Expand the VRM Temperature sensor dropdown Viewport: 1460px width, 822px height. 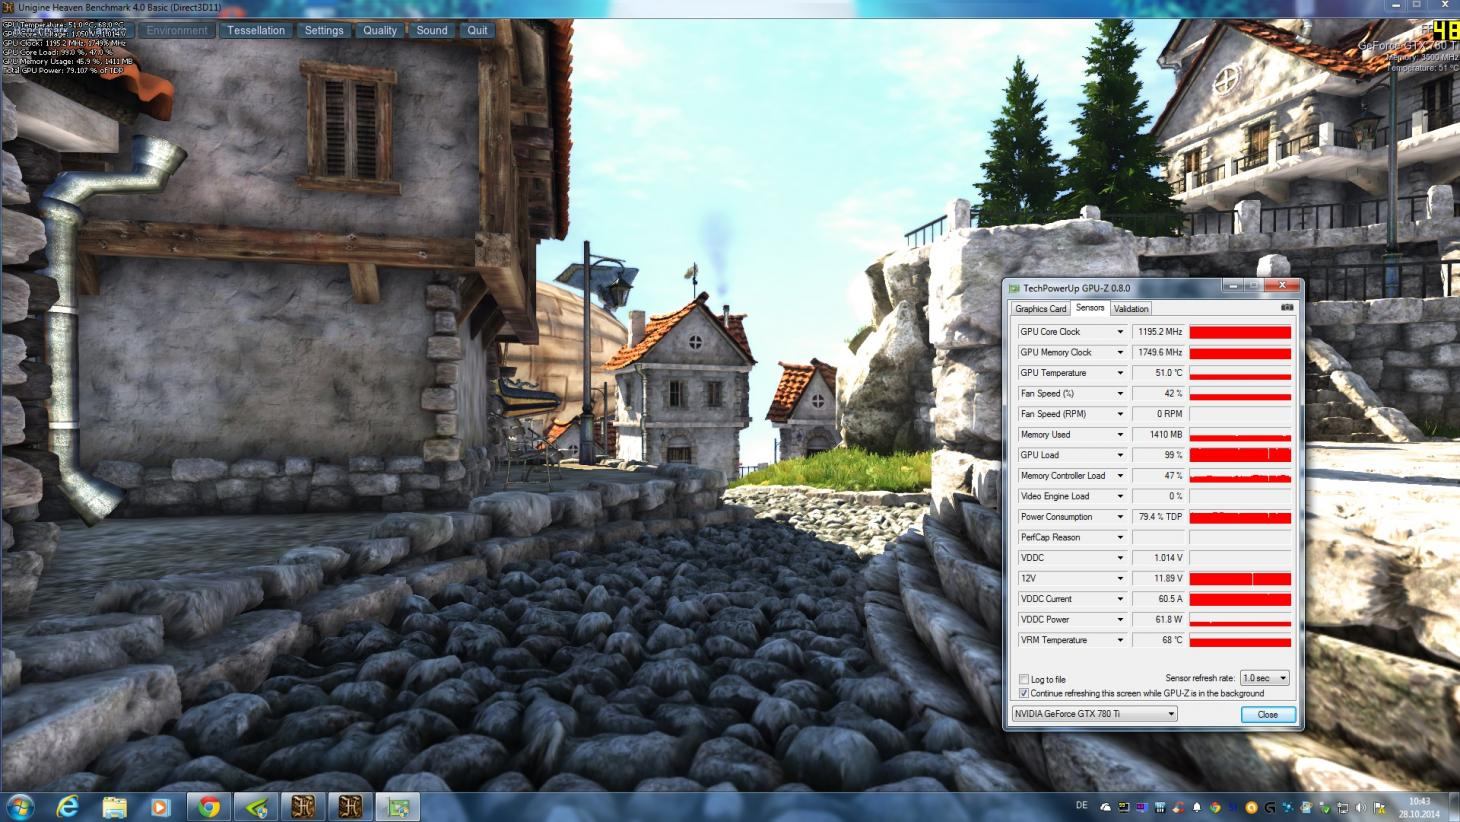pyautogui.click(x=1120, y=640)
